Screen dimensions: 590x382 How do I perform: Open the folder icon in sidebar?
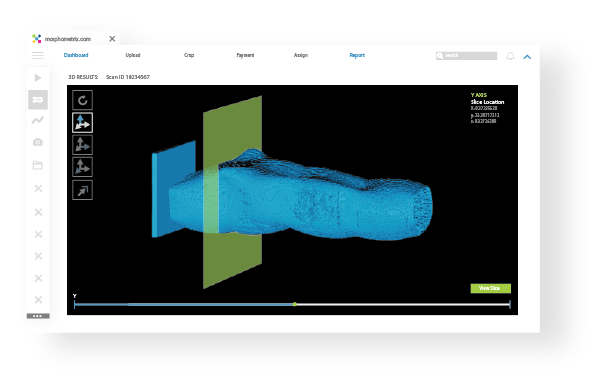click(x=38, y=165)
